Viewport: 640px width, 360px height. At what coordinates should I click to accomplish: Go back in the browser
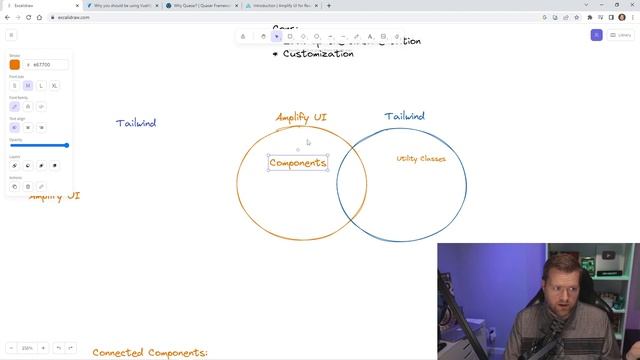(7, 18)
